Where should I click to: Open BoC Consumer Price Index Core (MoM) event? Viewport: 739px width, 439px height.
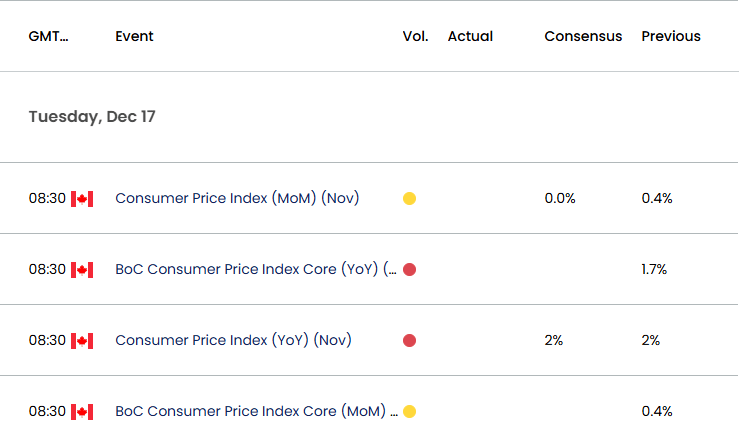click(x=256, y=411)
